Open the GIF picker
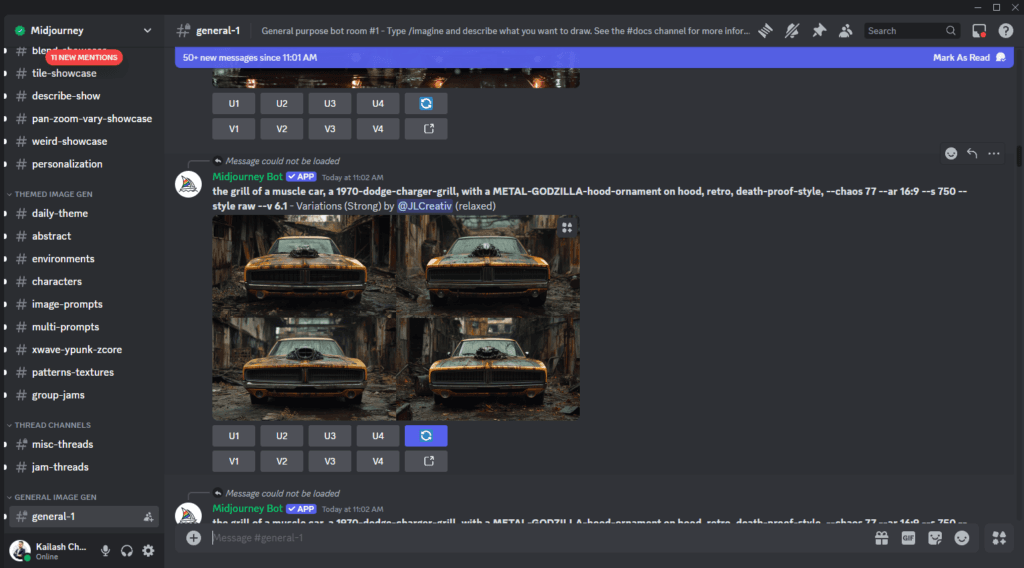Viewport: 1024px width, 568px height. point(908,538)
